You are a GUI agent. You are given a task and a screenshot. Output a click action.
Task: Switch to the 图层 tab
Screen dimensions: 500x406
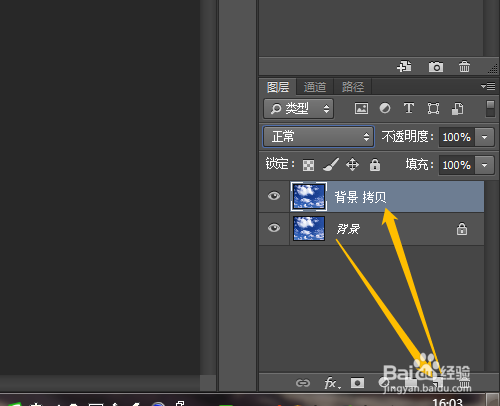click(x=278, y=87)
